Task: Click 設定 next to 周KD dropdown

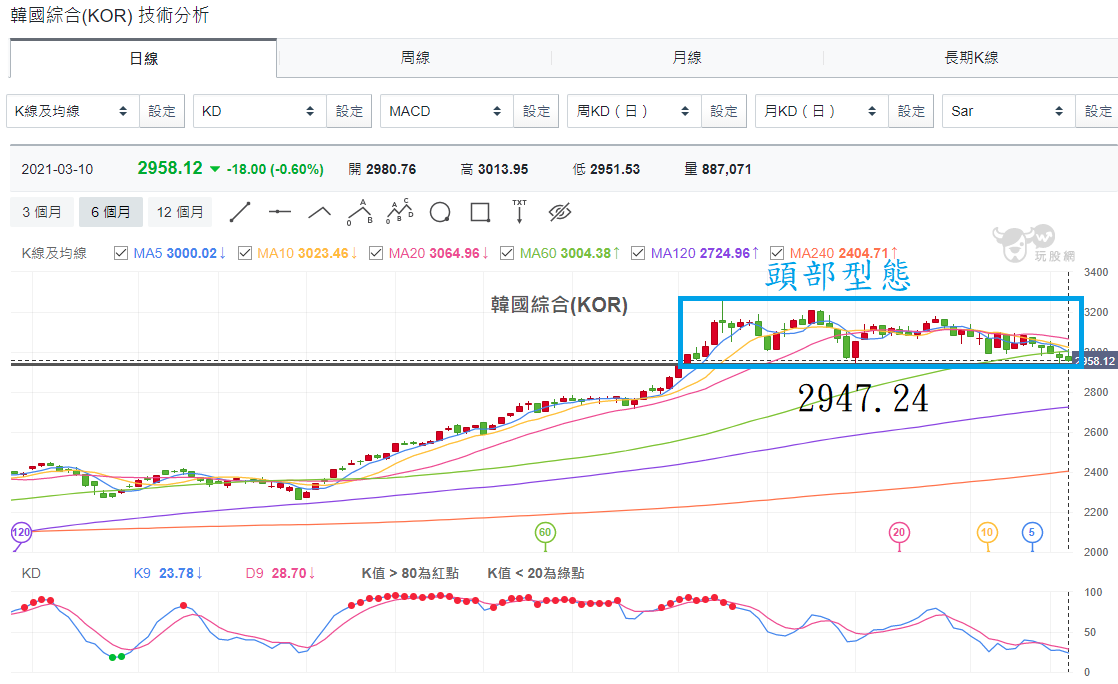Action: pyautogui.click(x=724, y=111)
